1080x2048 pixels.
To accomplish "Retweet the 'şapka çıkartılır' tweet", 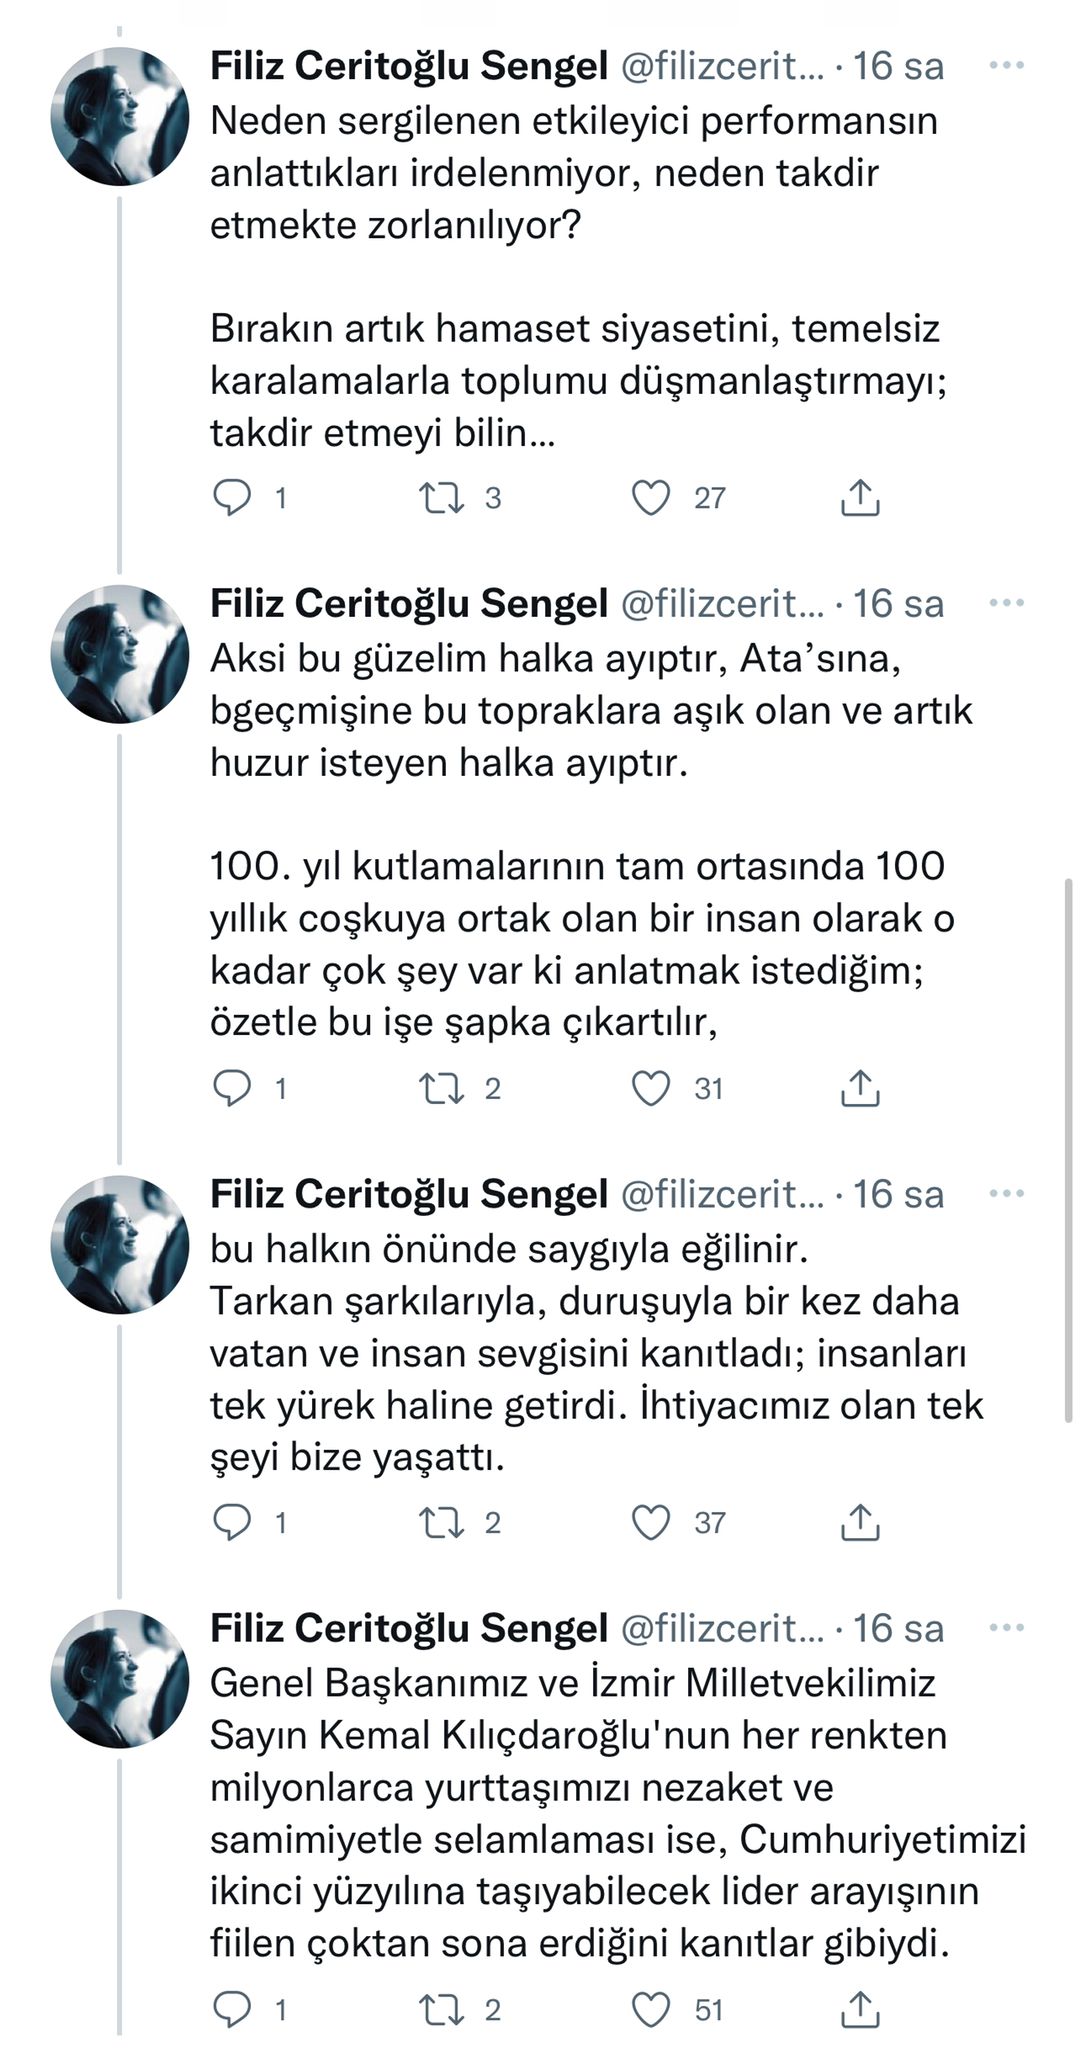I will pos(441,1088).
